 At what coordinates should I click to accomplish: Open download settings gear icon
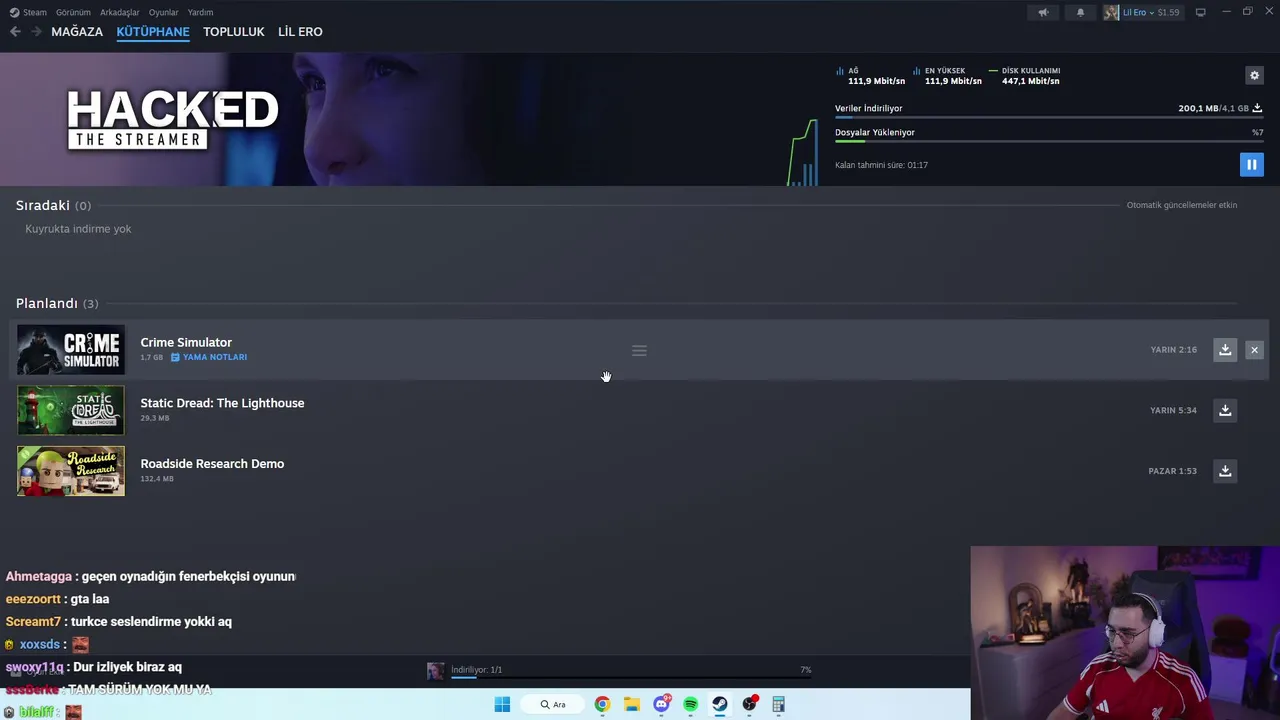[x=1254, y=75]
